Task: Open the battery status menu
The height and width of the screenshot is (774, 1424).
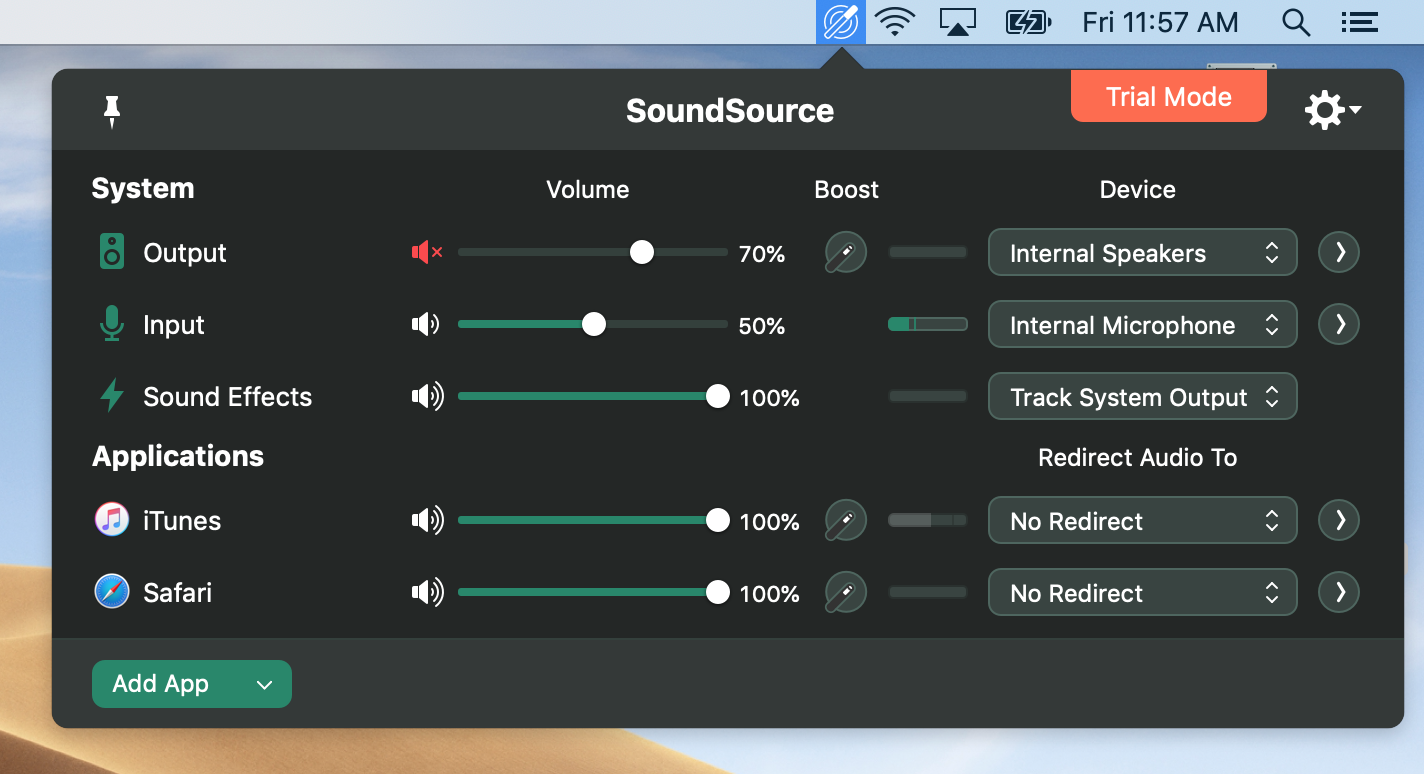Action: click(x=1029, y=22)
